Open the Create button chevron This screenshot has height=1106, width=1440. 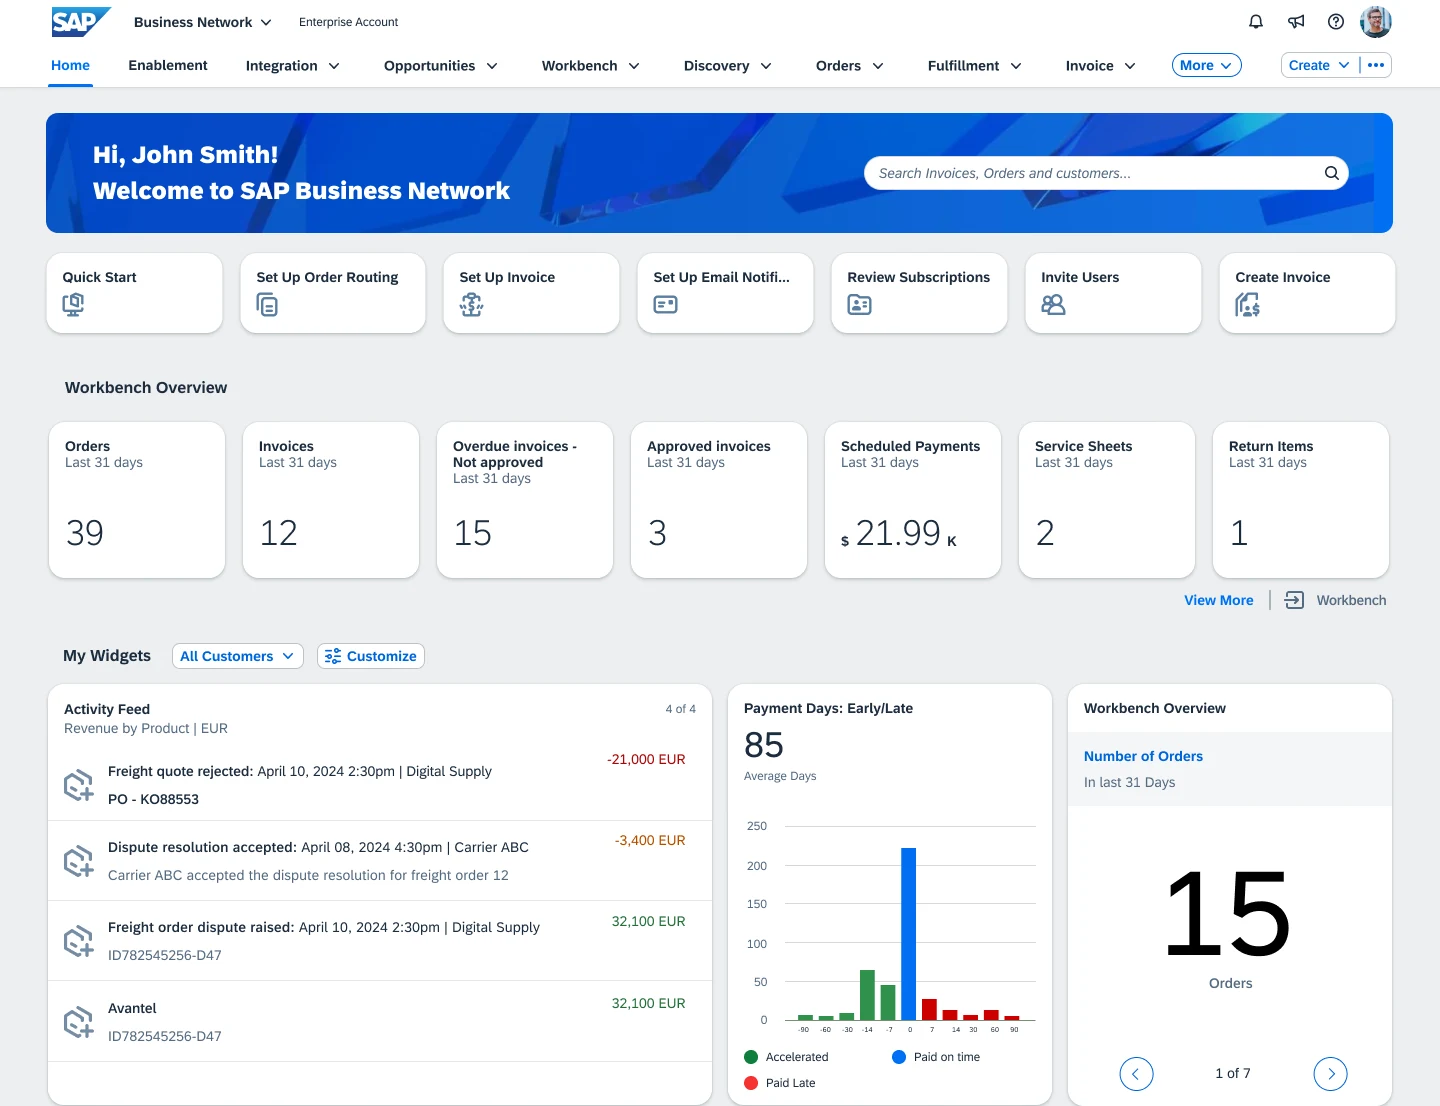1344,65
